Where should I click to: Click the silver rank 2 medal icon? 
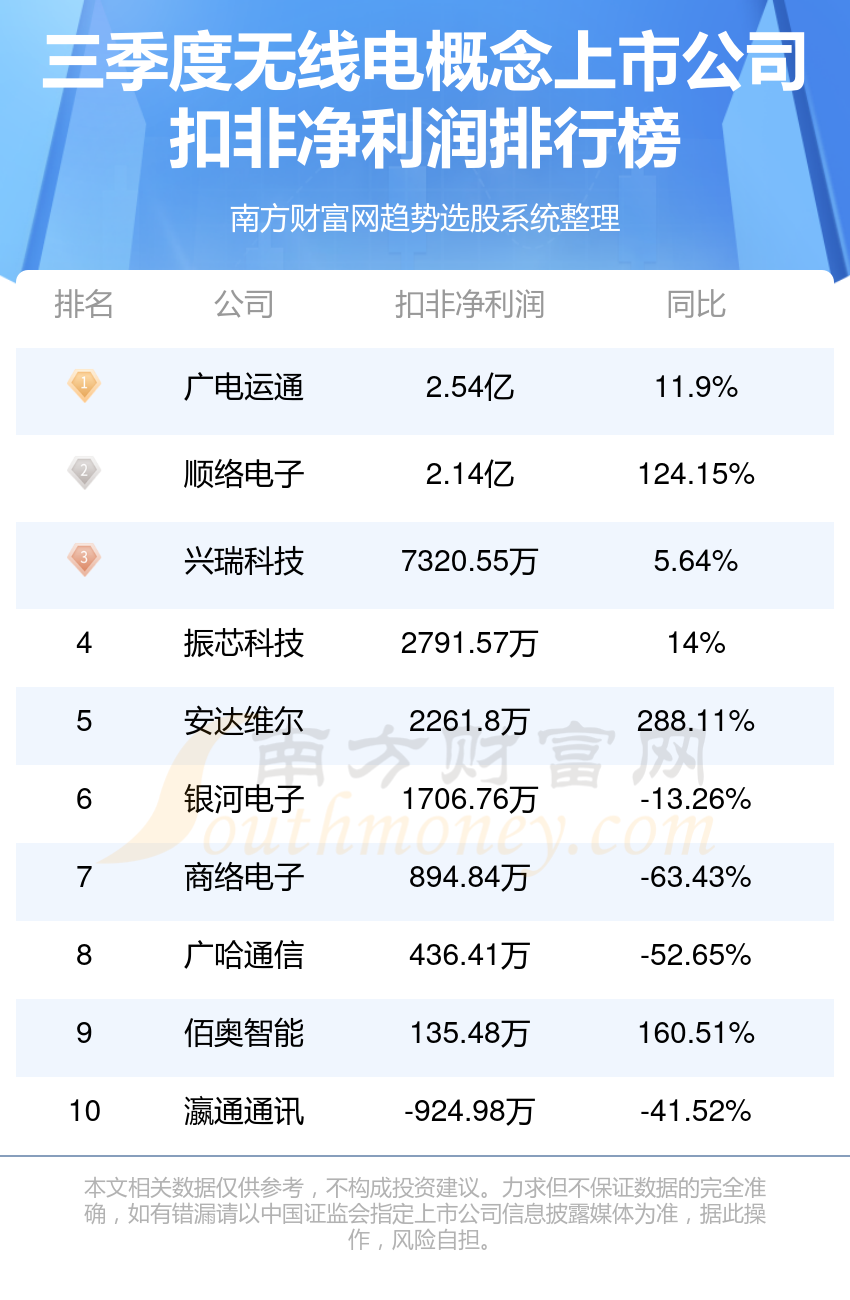tap(84, 472)
